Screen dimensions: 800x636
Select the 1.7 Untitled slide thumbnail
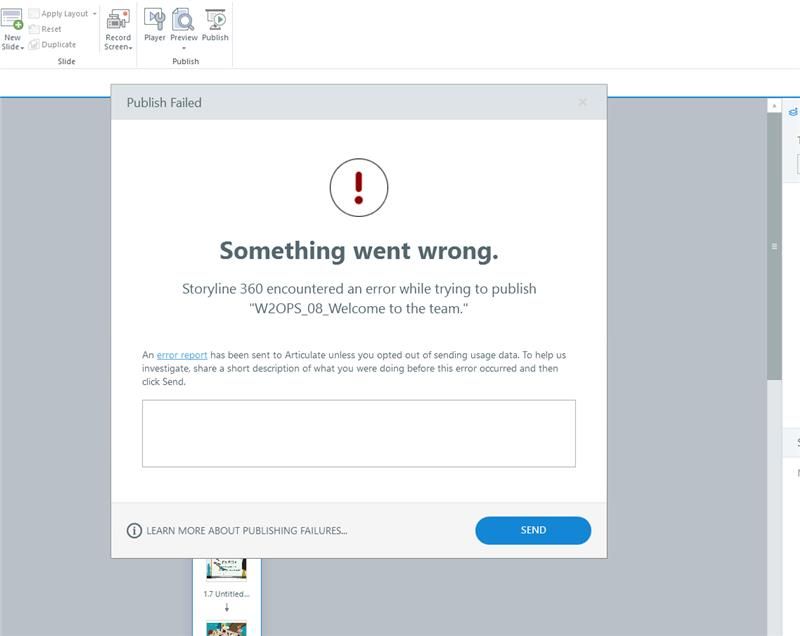pyautogui.click(x=227, y=570)
